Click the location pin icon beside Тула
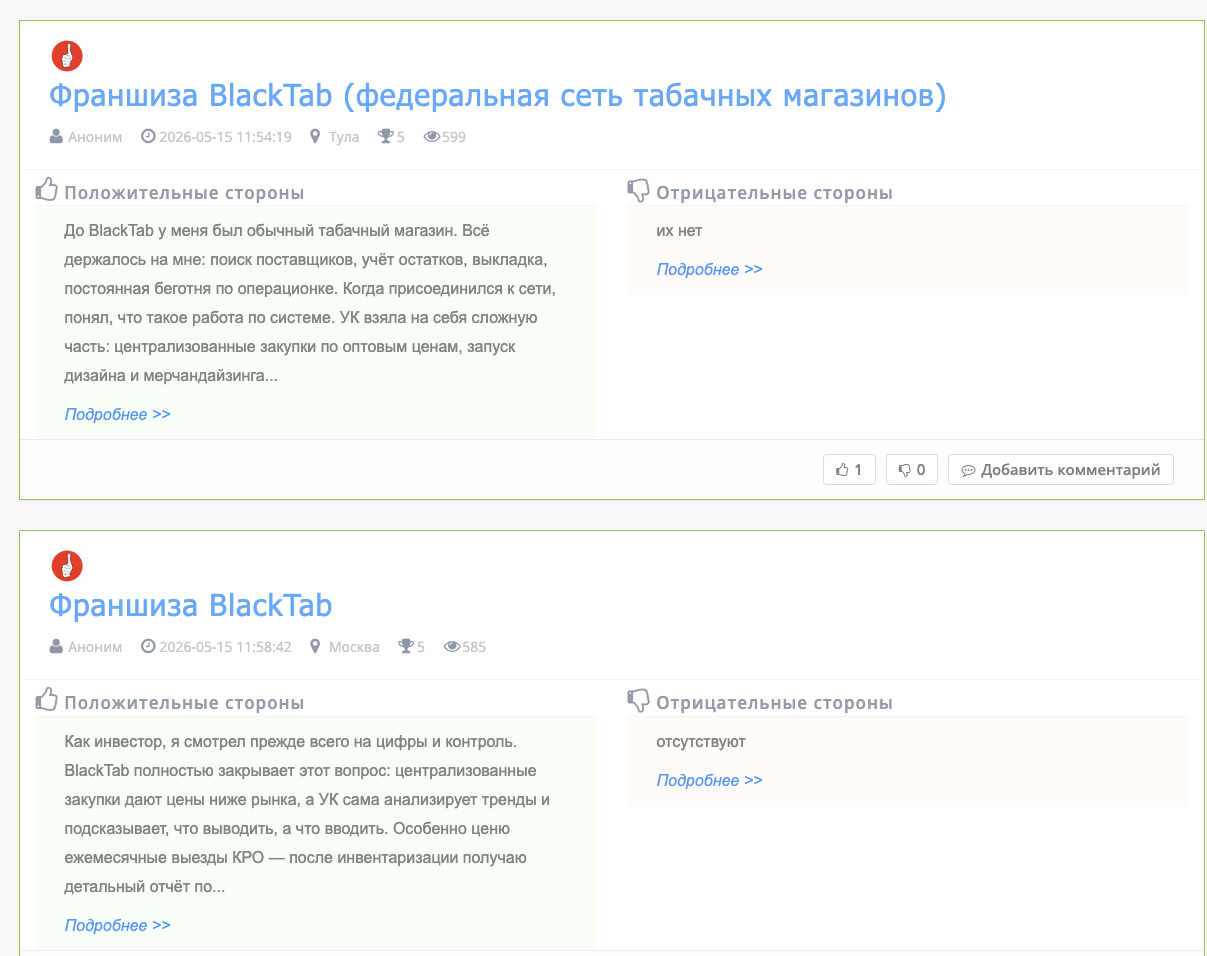This screenshot has width=1207, height=956. [315, 136]
